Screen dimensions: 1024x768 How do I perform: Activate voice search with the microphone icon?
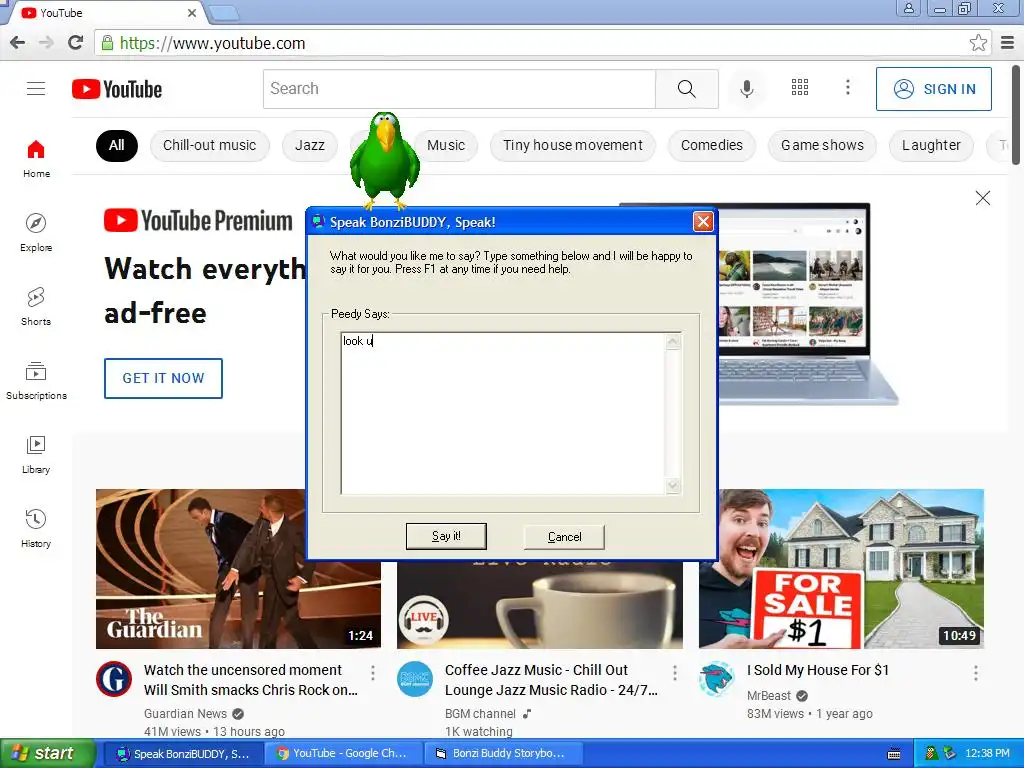point(746,88)
